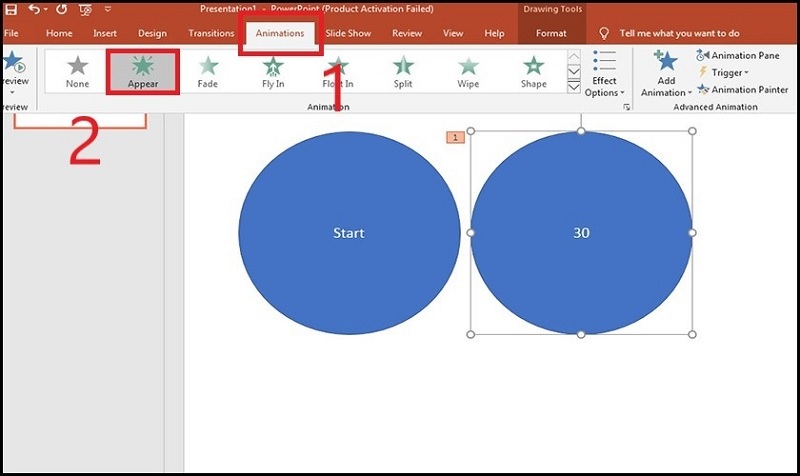Apply the Appear animation effect
Image resolution: width=800 pixels, height=476 pixels.
143,70
